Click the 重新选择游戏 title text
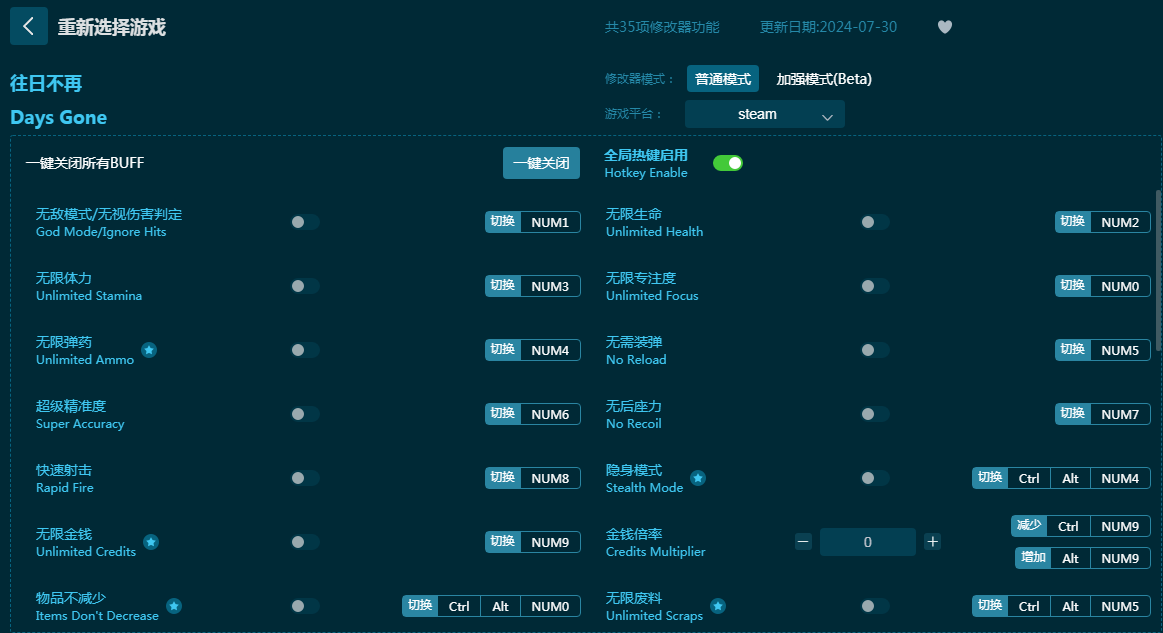Viewport: 1163px width, 633px height. click(112, 27)
